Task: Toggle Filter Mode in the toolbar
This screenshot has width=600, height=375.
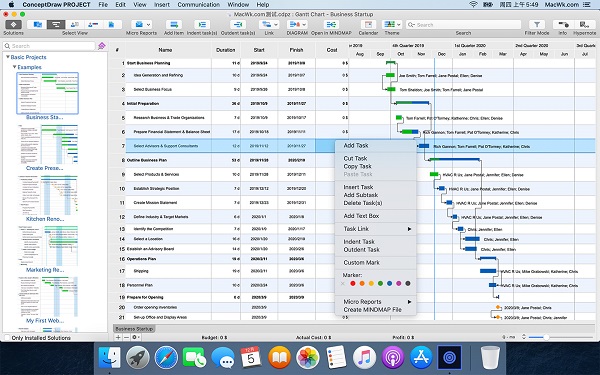Action: [537, 24]
